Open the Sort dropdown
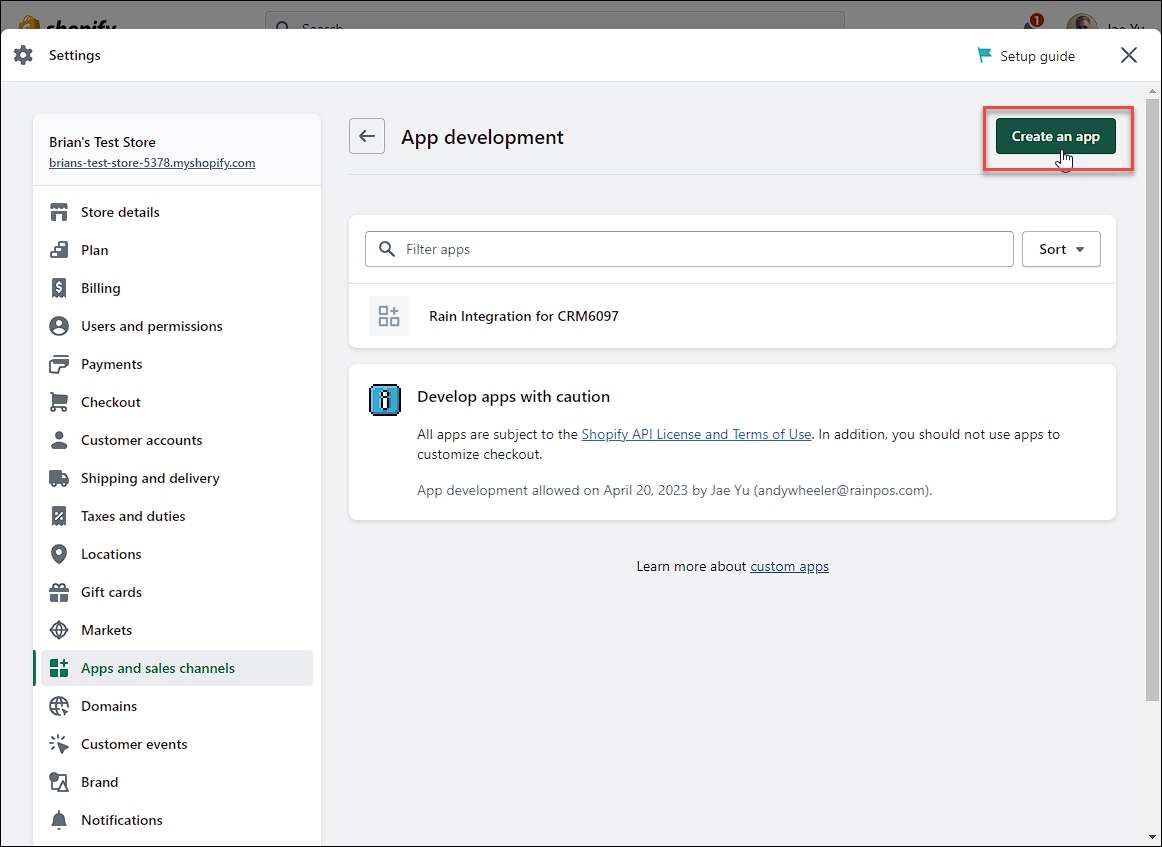Screen dimensions: 1162x847 point(1061,249)
